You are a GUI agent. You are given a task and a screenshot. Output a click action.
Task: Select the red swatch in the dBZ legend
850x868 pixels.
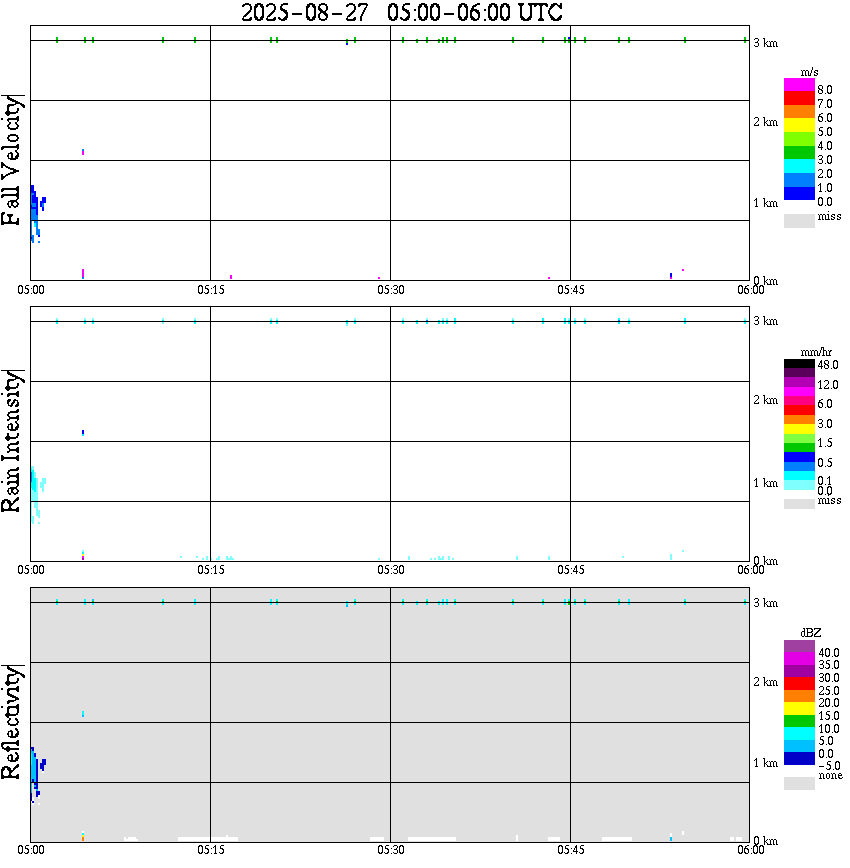799,684
